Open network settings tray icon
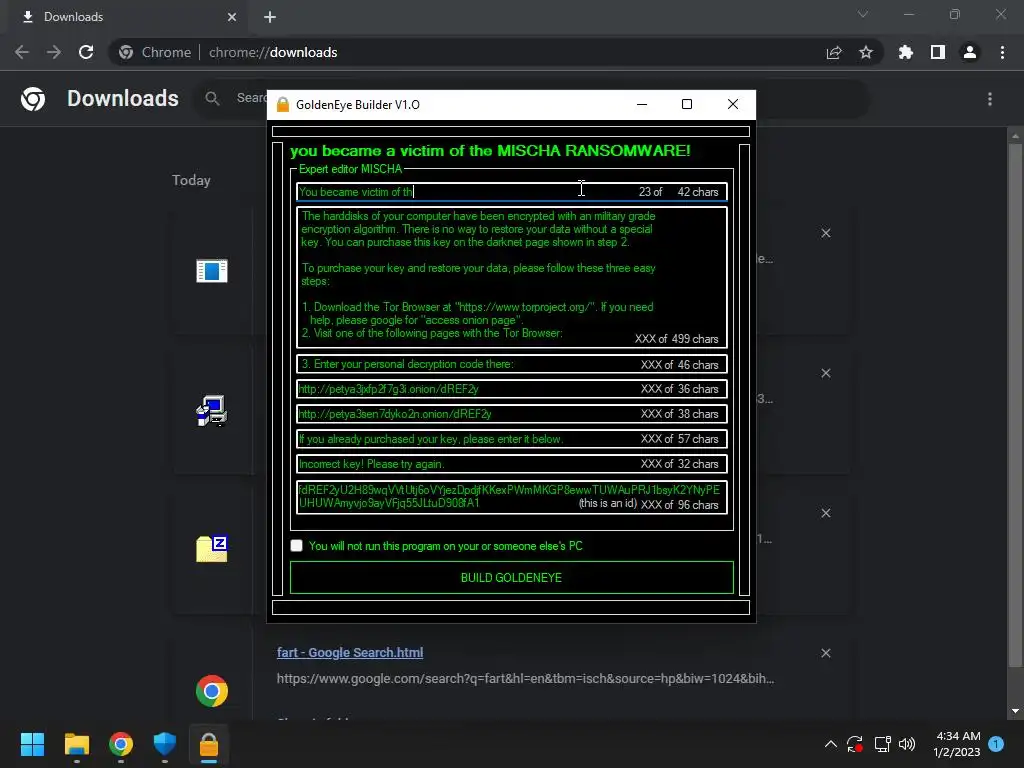This screenshot has width=1024, height=768. tap(882, 744)
